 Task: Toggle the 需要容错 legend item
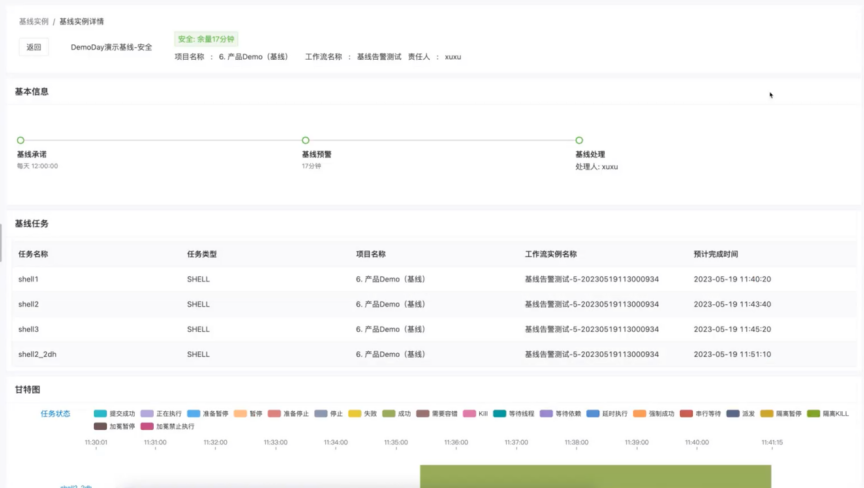pos(437,414)
